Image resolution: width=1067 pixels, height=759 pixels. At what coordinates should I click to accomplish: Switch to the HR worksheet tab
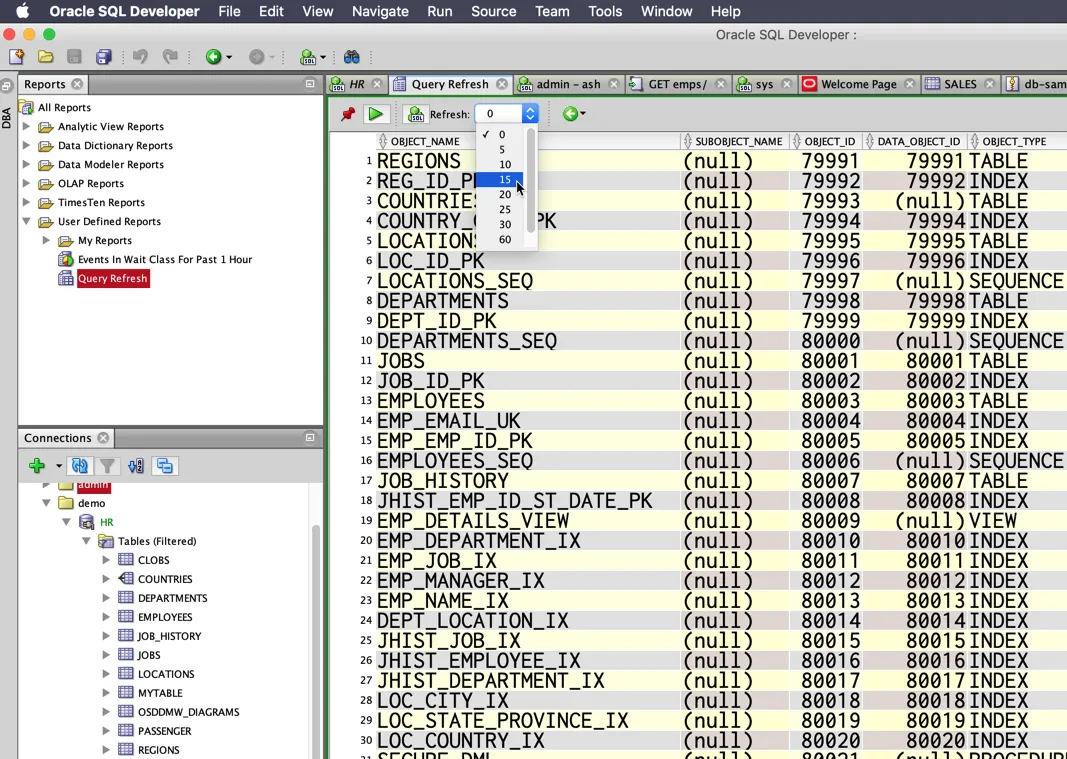[356, 84]
